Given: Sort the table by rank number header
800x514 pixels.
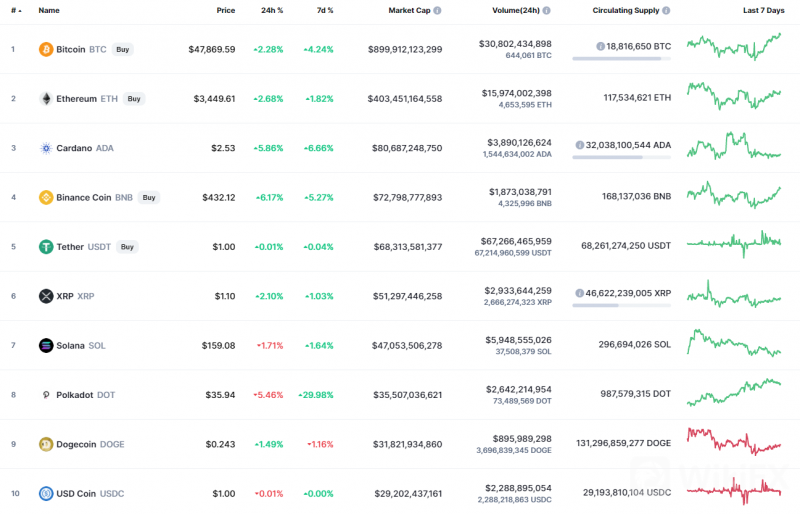Looking at the screenshot, I should point(13,10).
